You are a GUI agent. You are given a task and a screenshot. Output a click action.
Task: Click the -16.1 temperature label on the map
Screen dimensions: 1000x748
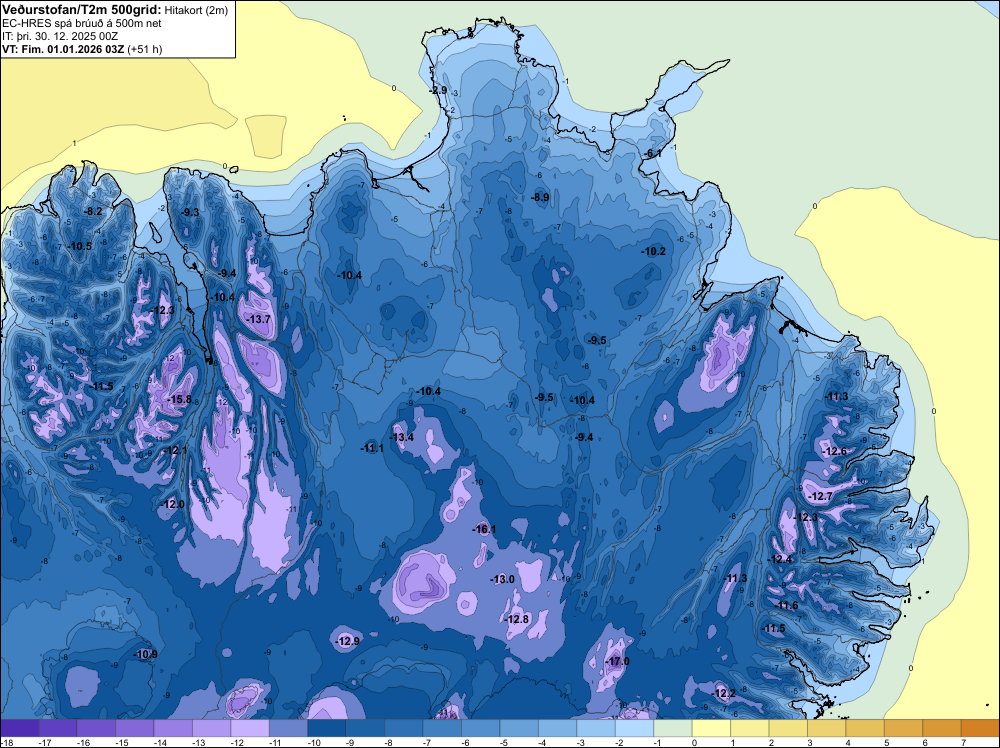484,529
